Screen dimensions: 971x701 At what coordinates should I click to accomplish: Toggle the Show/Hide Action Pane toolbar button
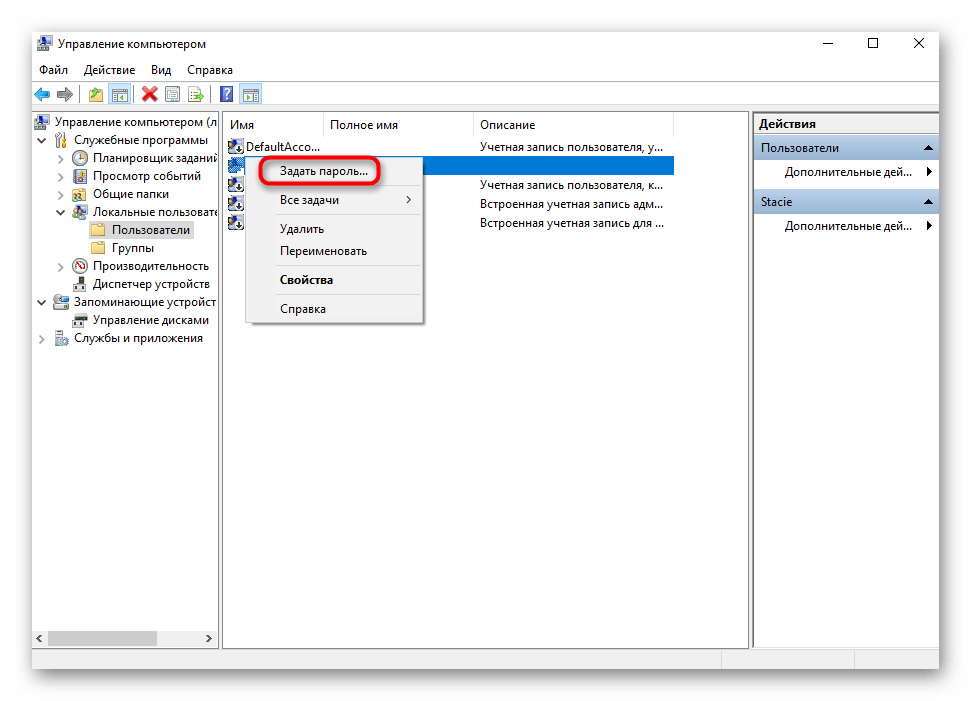tap(250, 95)
